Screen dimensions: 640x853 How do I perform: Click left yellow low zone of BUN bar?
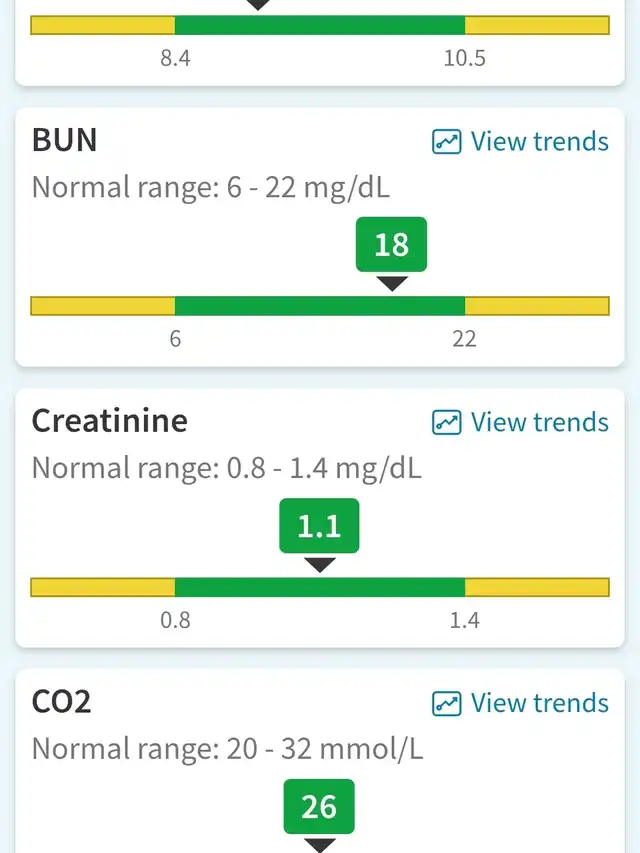coord(102,306)
